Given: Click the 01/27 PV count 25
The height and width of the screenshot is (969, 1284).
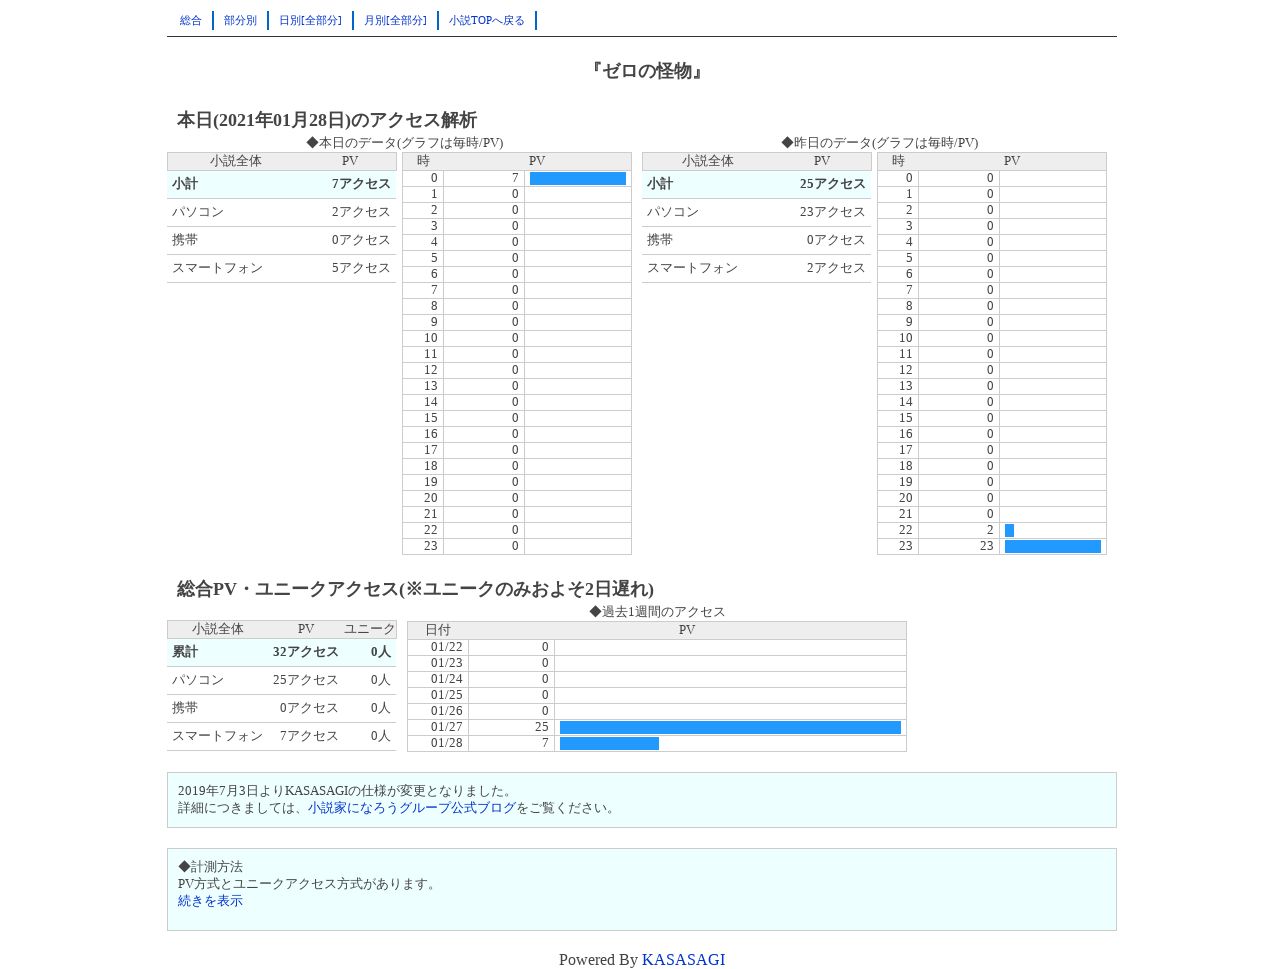Looking at the screenshot, I should tap(542, 728).
